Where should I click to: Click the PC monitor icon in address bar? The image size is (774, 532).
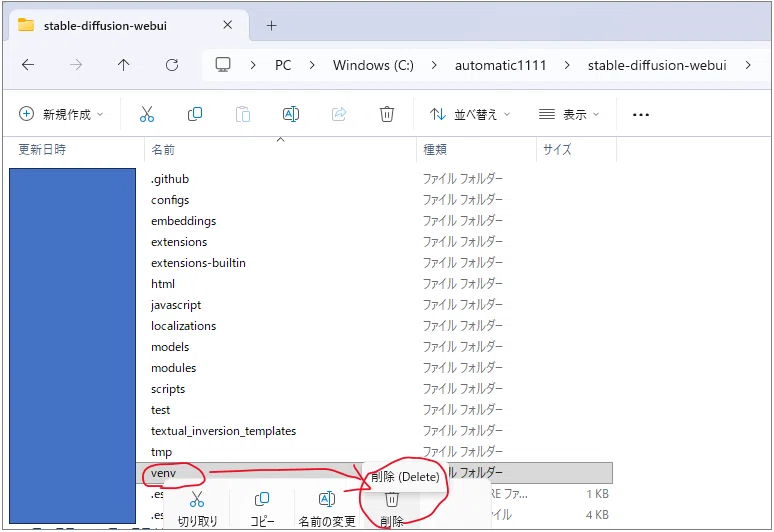(223, 65)
